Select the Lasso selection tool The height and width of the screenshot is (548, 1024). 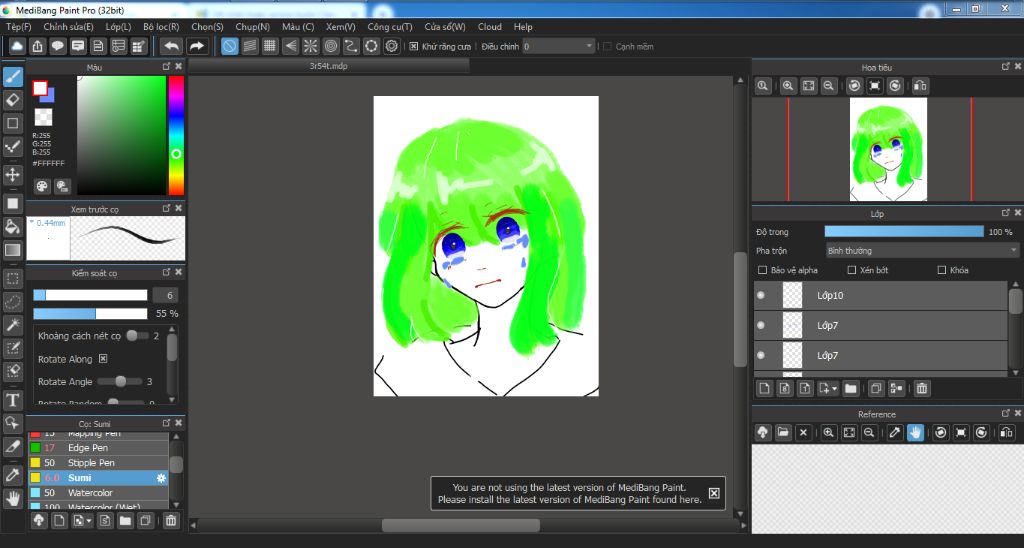[x=12, y=302]
